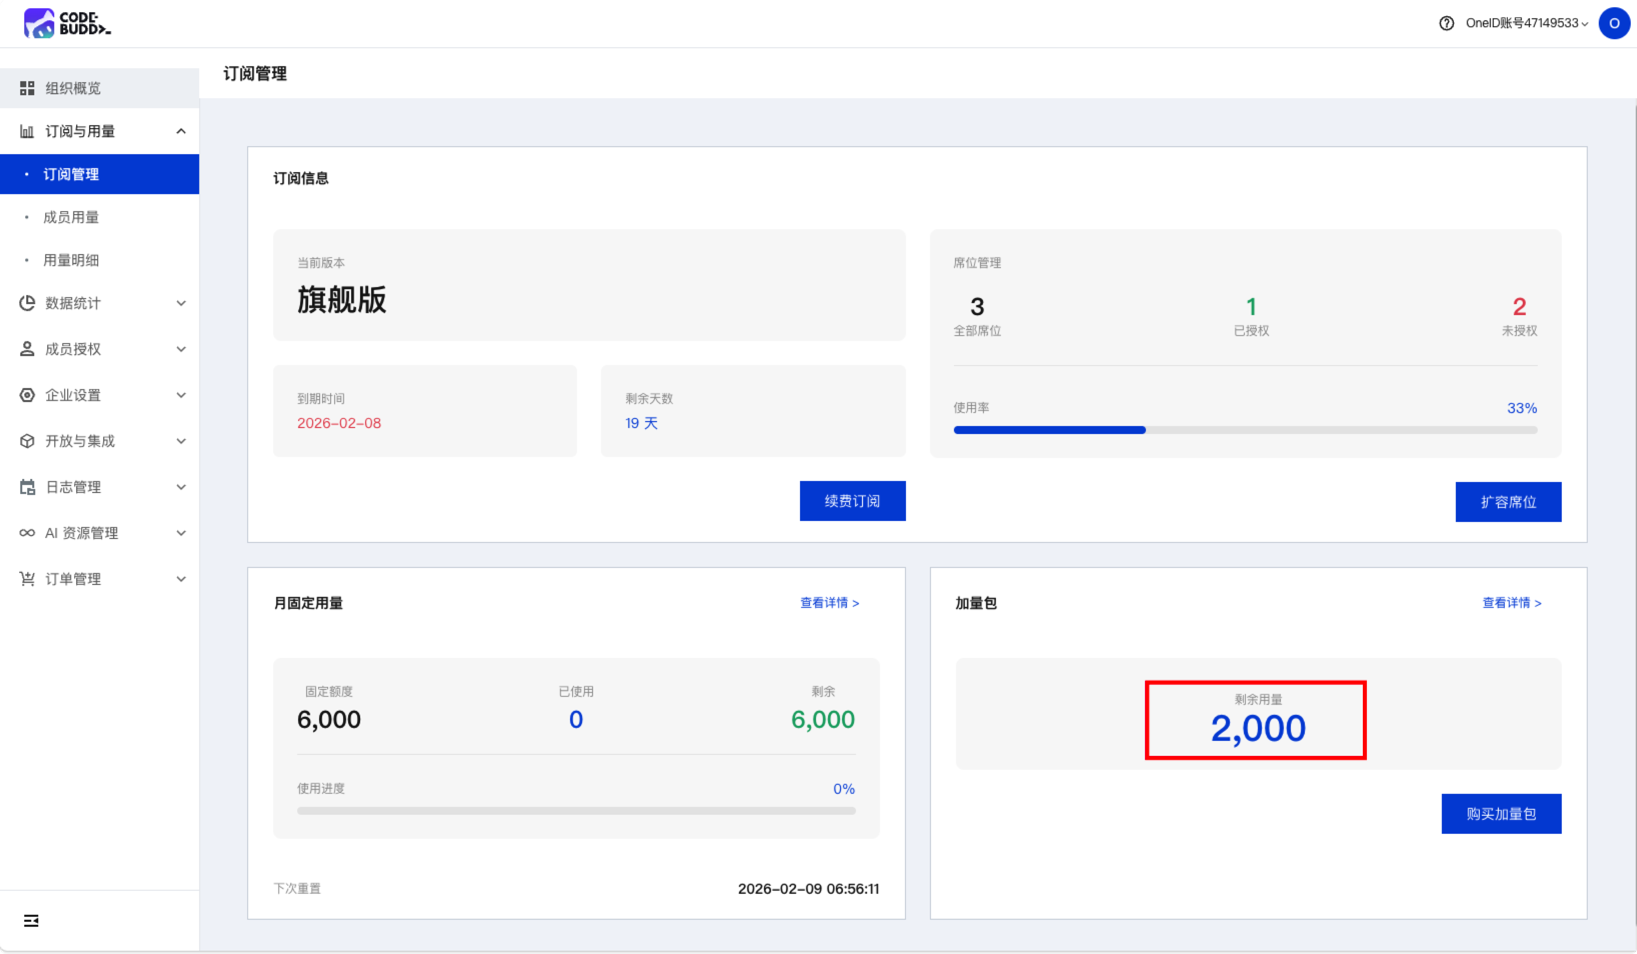Expand the AI 资源管理 menu chevron
The width and height of the screenshot is (1637, 954).
[x=181, y=533]
